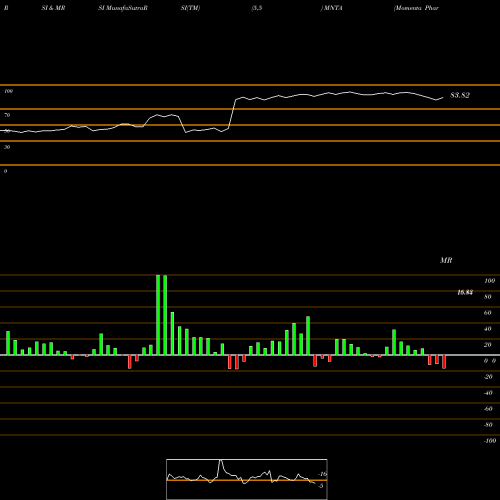Click the 'SI MunafaSutraR' header label

click(123, 8)
